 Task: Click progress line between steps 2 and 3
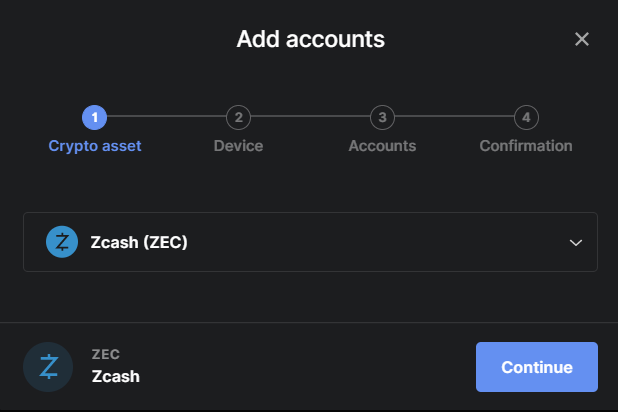310,117
